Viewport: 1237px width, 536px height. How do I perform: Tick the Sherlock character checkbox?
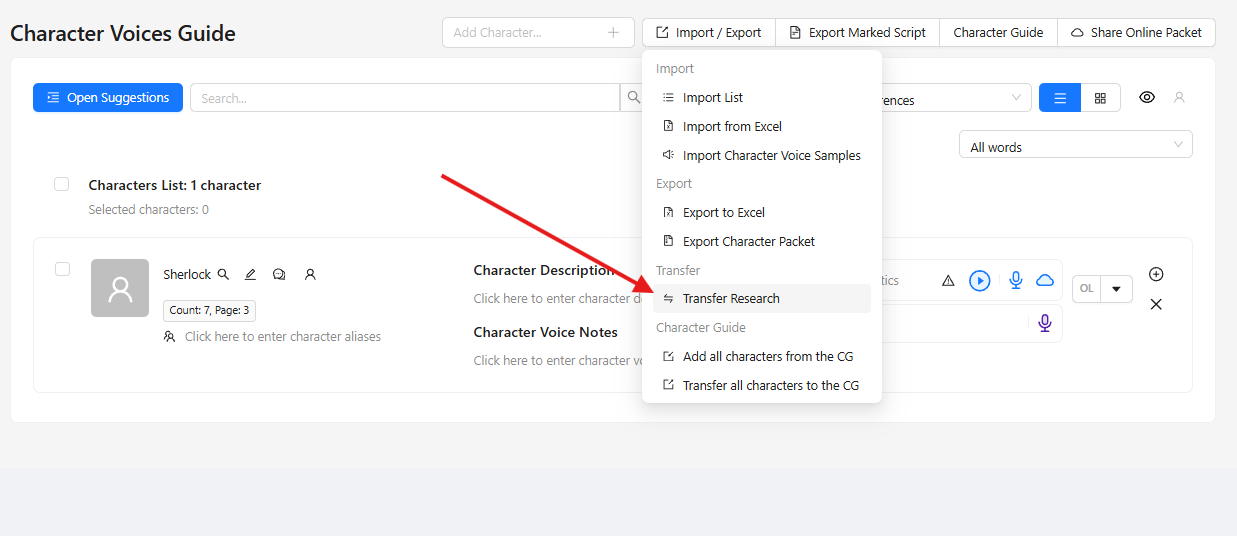coord(62,269)
